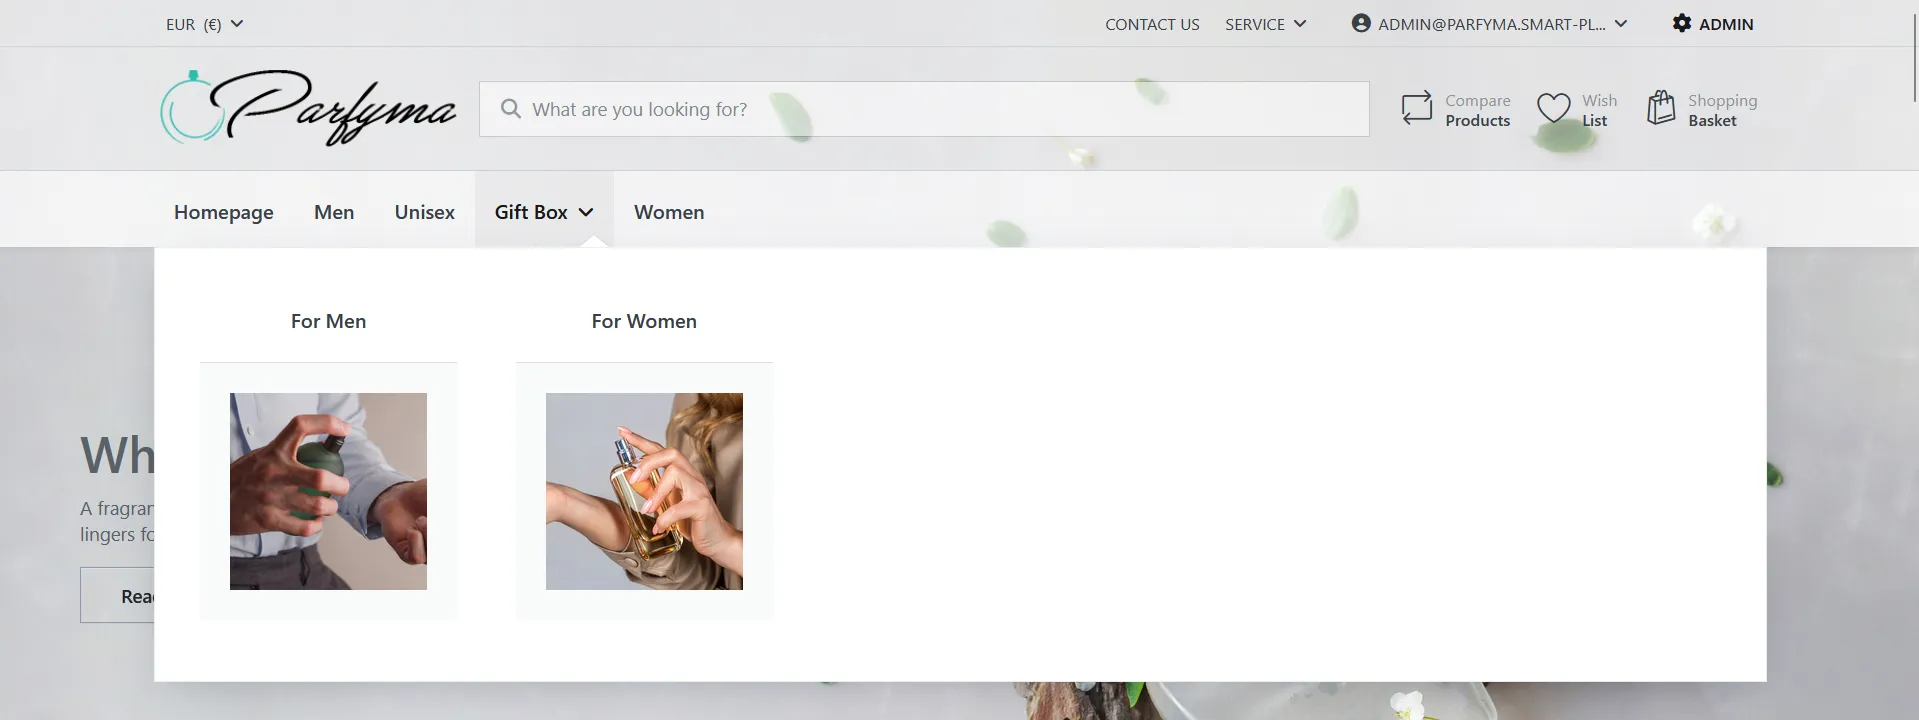Image resolution: width=1919 pixels, height=720 pixels.
Task: Open the For Women gift box link
Action: tap(644, 321)
